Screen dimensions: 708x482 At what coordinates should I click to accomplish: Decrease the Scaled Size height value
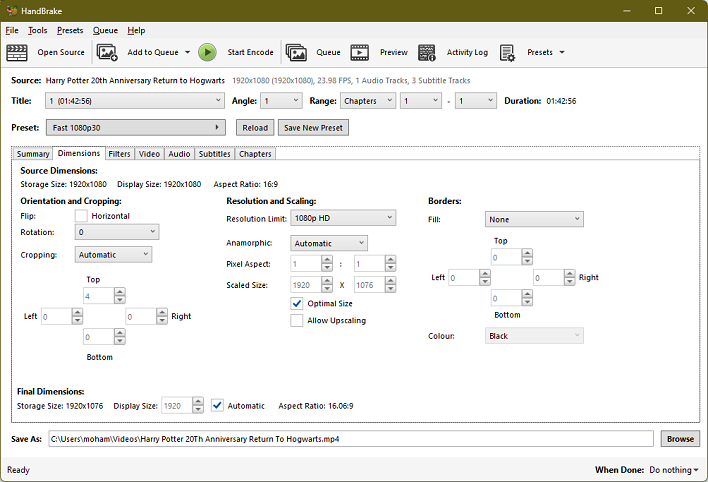(x=391, y=289)
